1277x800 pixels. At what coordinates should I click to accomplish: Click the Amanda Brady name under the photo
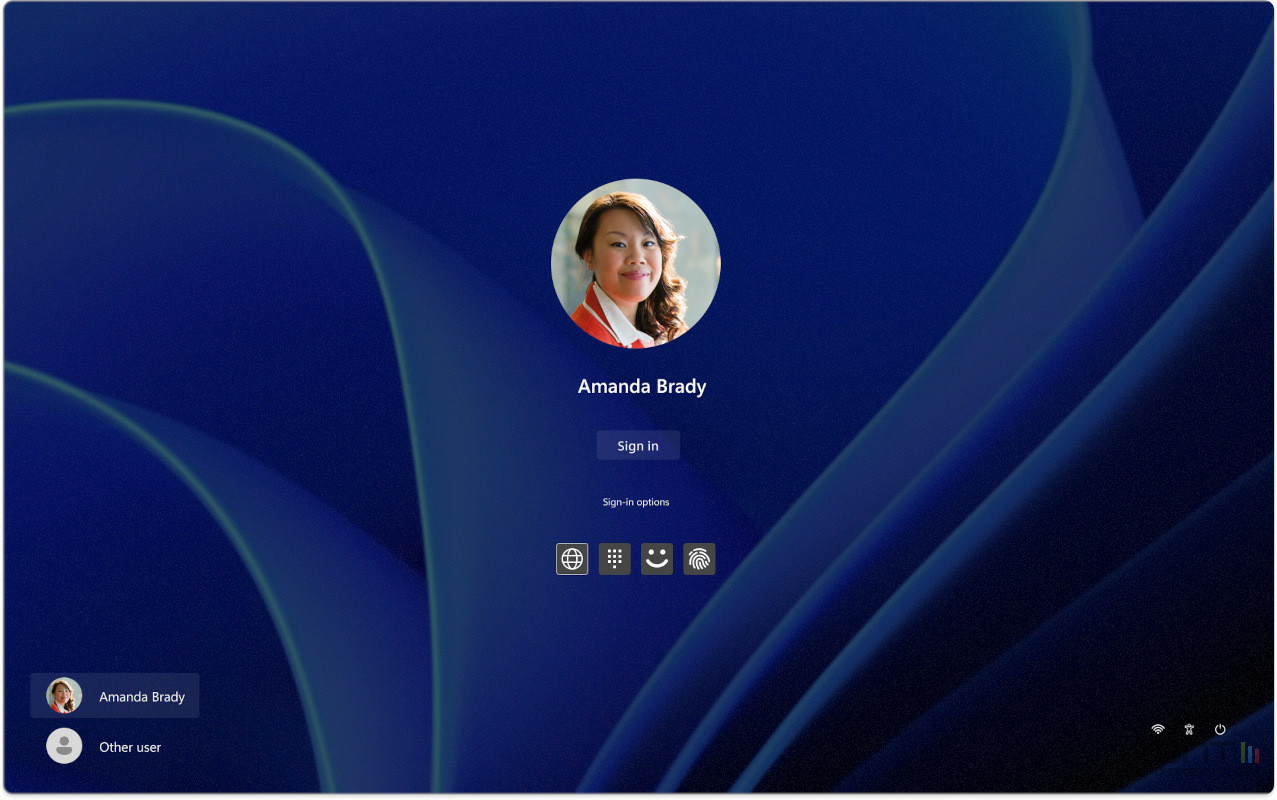[642, 387]
